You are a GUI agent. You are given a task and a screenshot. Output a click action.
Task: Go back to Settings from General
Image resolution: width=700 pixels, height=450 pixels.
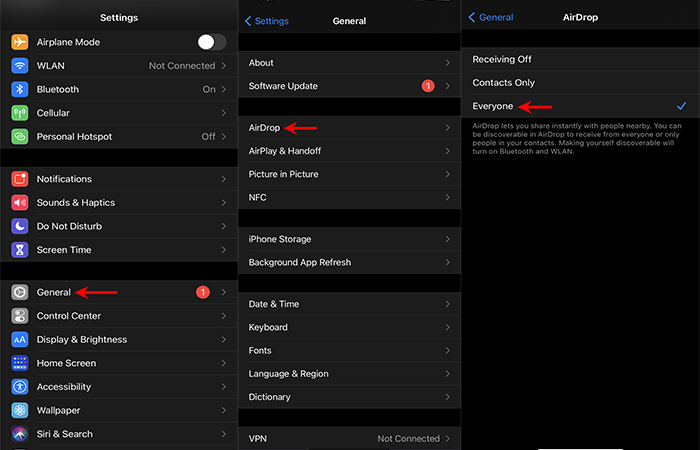pos(267,21)
